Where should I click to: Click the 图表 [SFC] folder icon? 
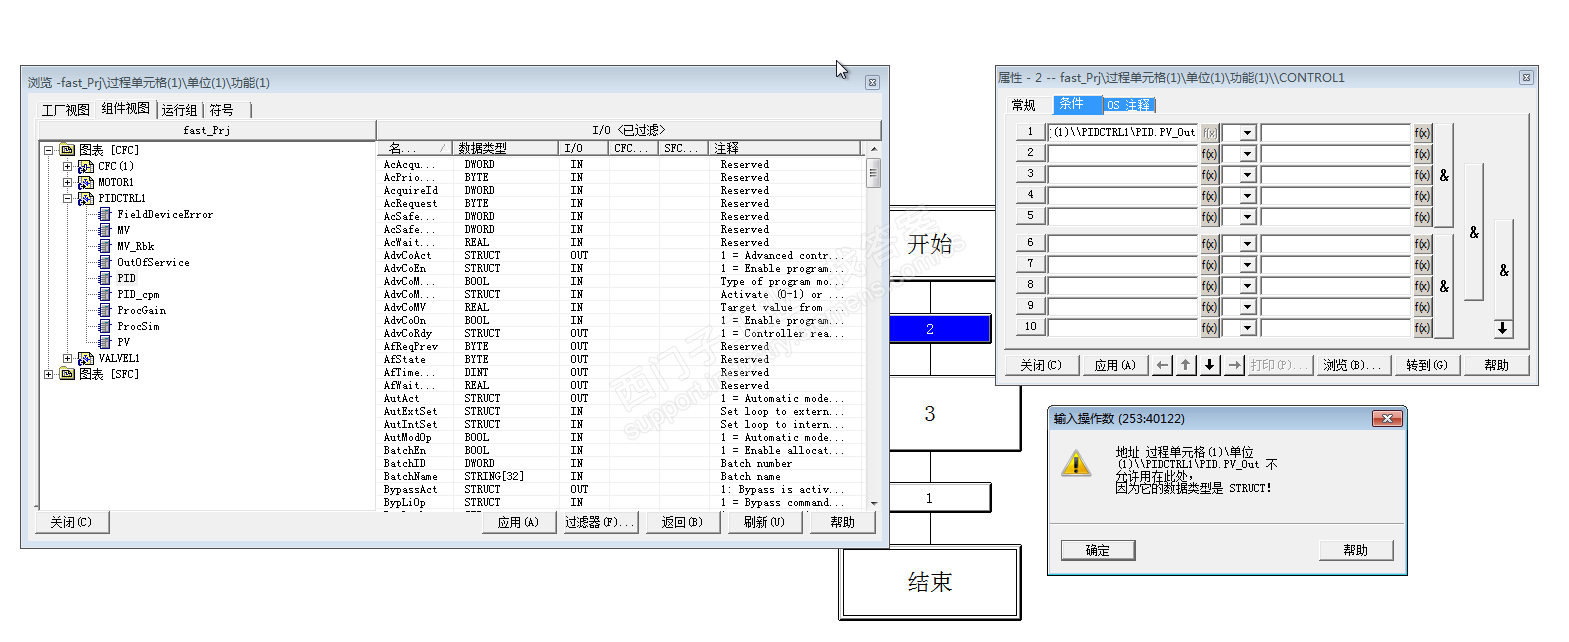tap(67, 374)
